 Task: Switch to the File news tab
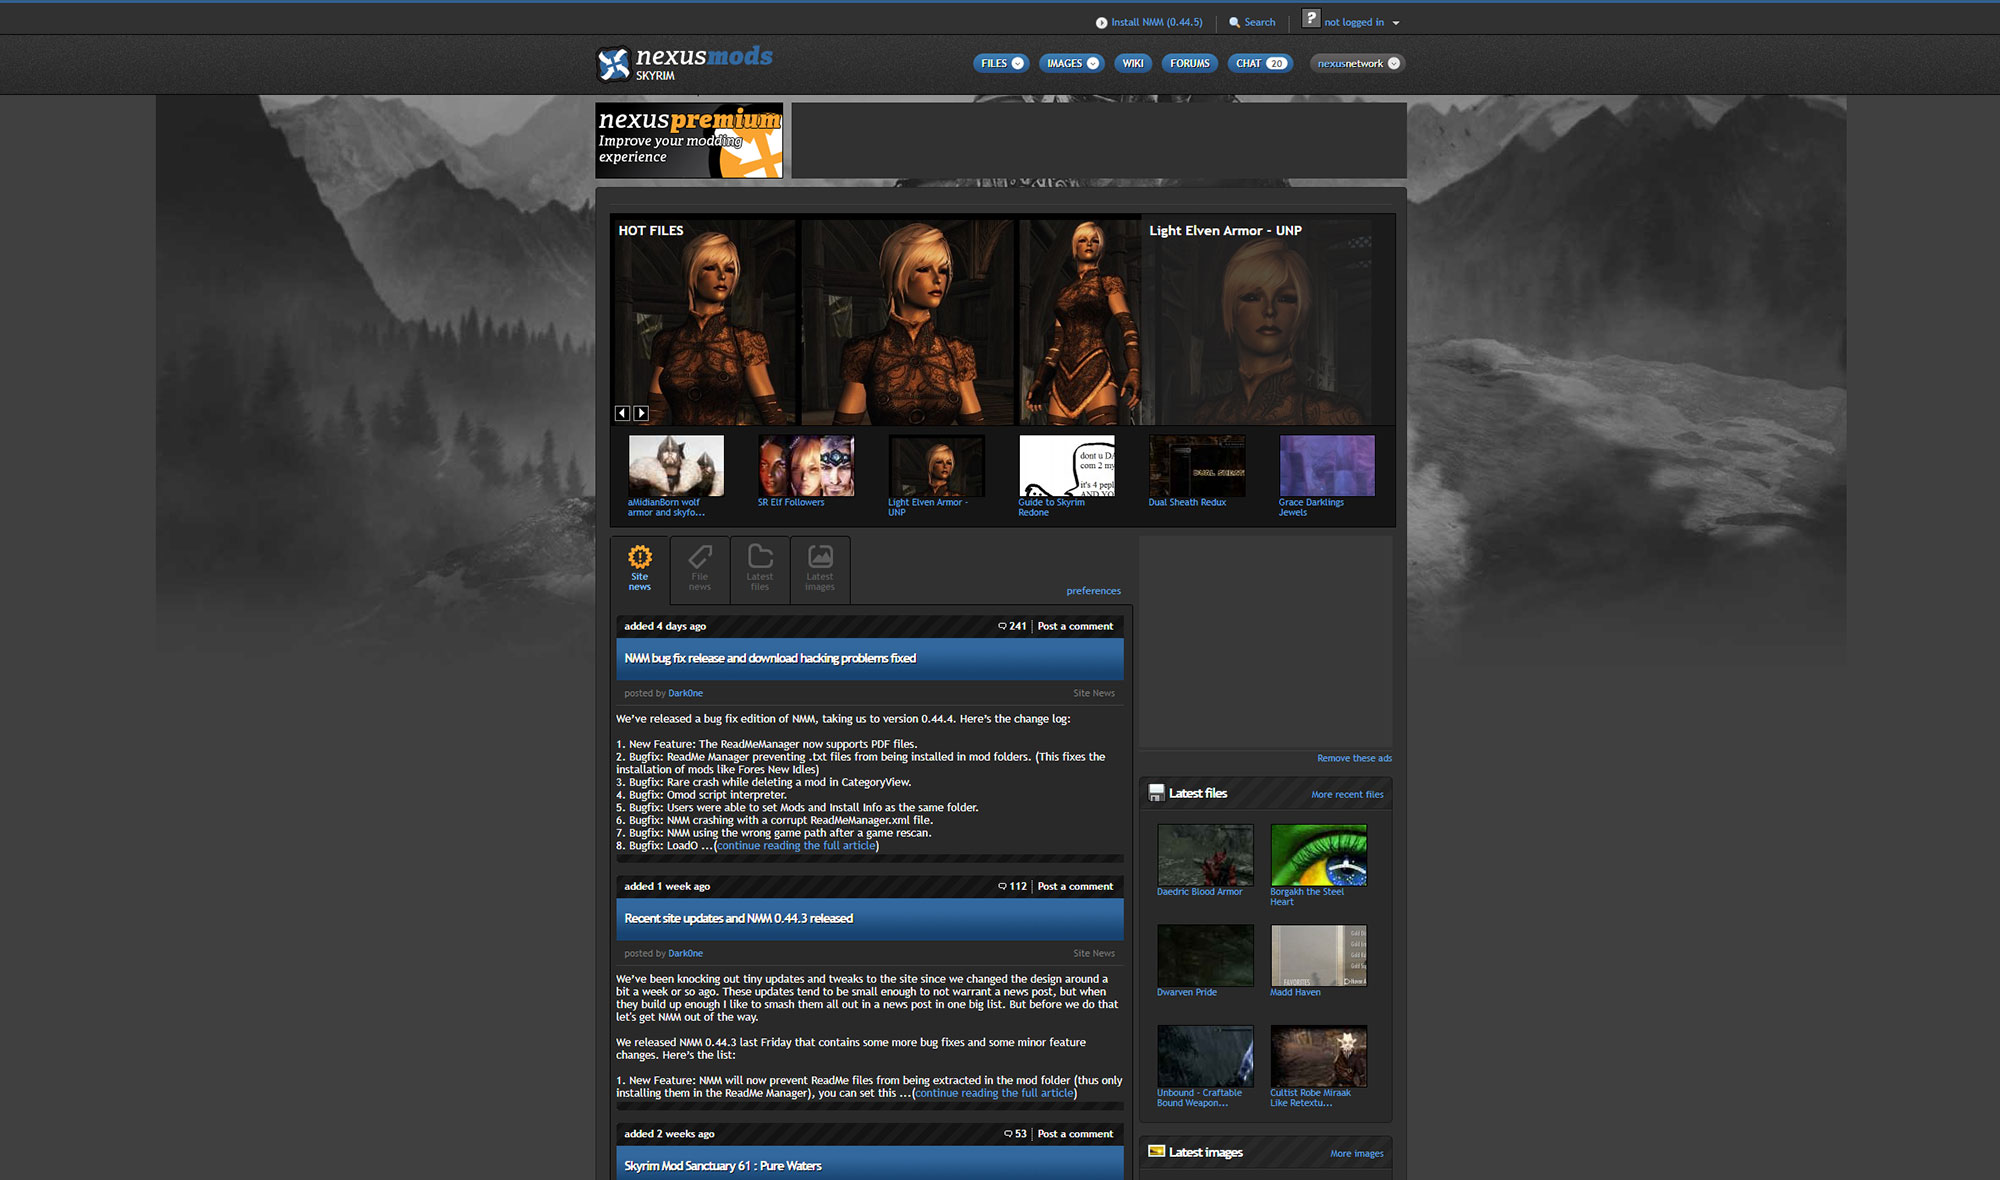(x=700, y=568)
